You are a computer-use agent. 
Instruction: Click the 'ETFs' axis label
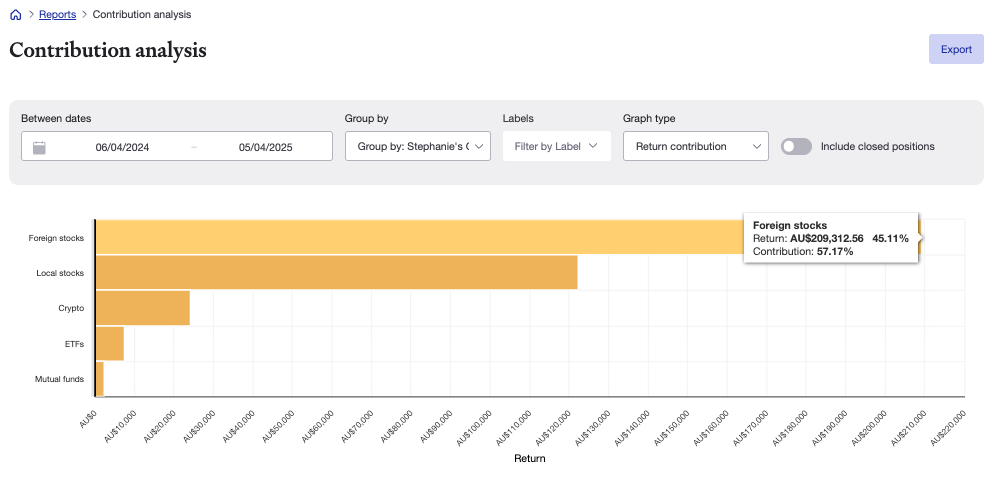(74, 344)
